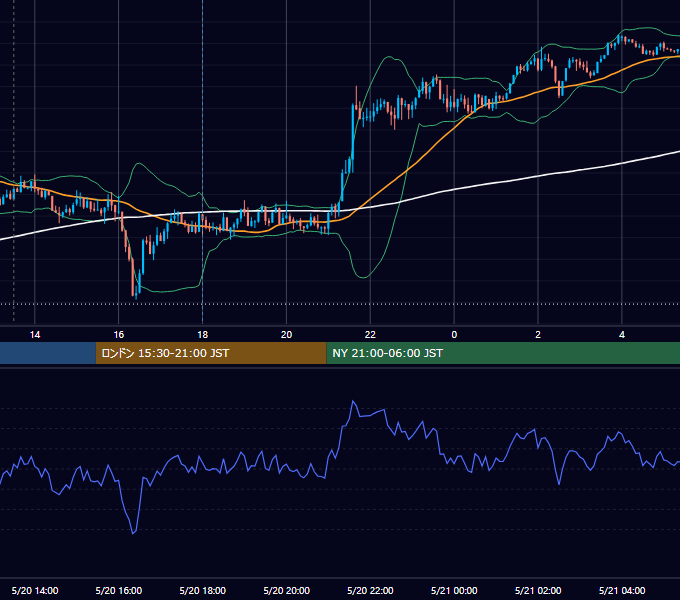
Task: Click the 5/20 16:00 label on indicator axis
Action: coord(118,590)
